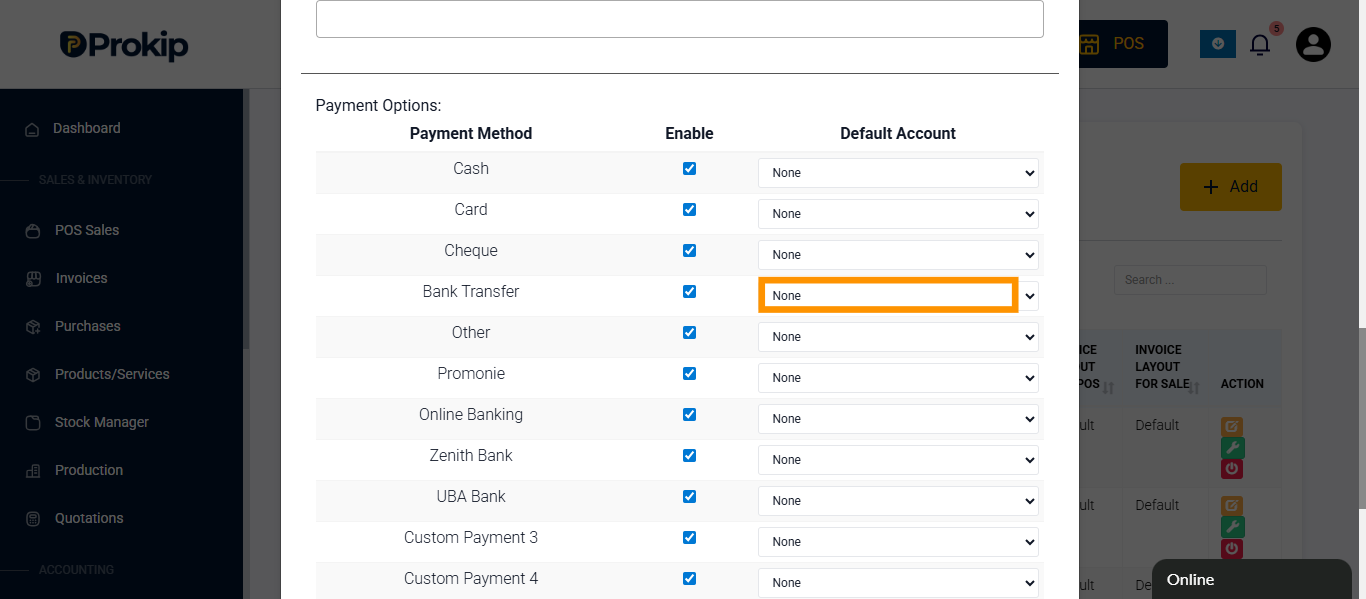The width and height of the screenshot is (1366, 599).
Task: Open the Zenith Bank default account dropdown
Action: coord(898,460)
